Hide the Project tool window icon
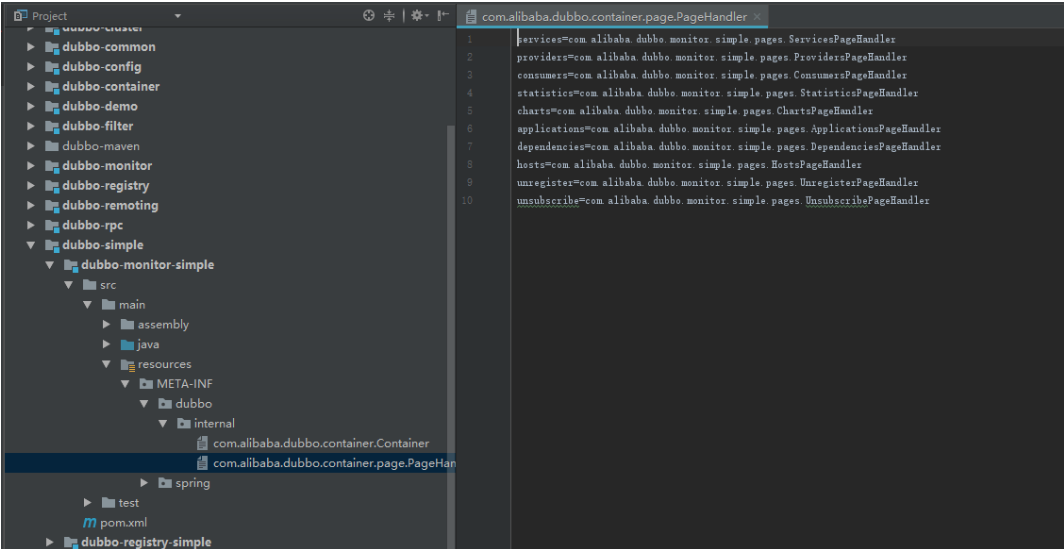This screenshot has height=549, width=1064. [442, 16]
